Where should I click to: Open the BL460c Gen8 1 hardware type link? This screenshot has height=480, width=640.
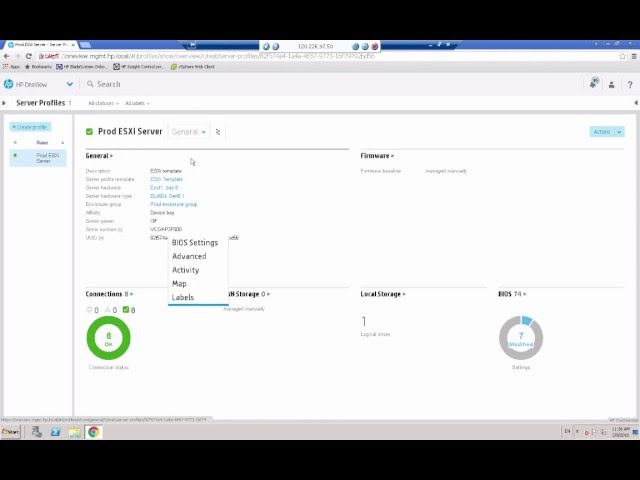(167, 196)
